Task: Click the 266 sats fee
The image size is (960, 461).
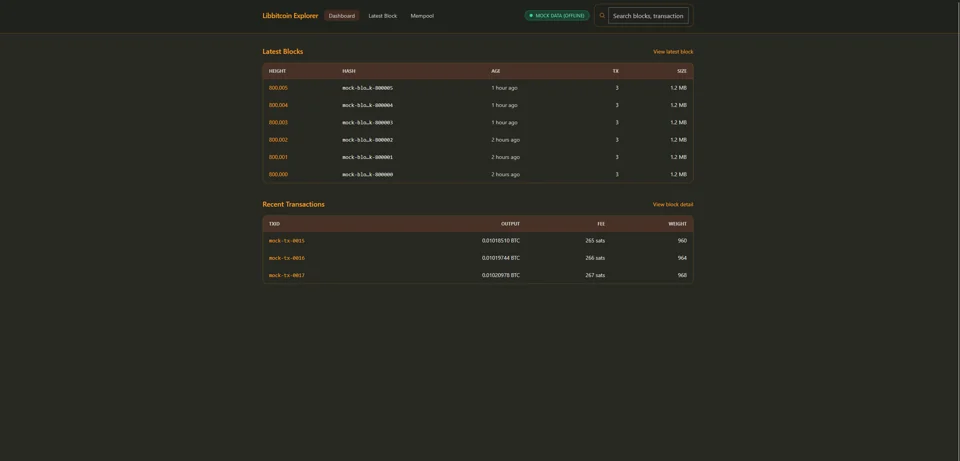Action: [595, 258]
